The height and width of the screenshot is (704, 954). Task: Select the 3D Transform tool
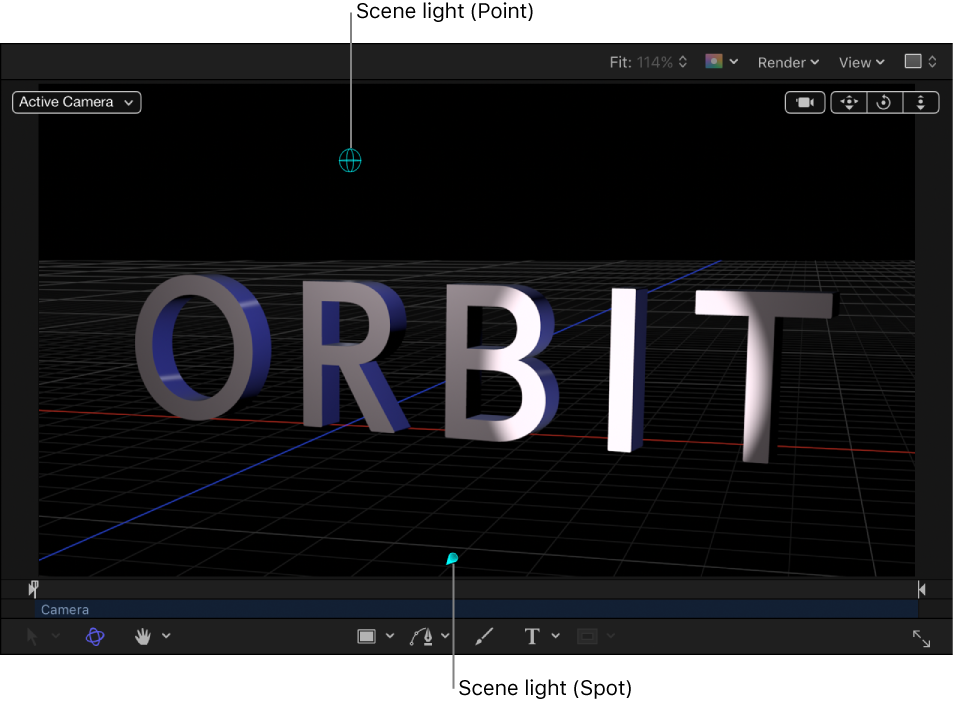[x=95, y=636]
